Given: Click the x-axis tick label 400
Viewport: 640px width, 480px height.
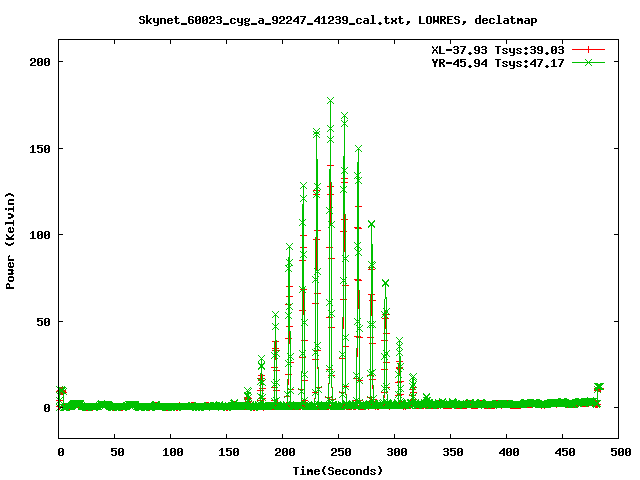Looking at the screenshot, I should pyautogui.click(x=509, y=452).
